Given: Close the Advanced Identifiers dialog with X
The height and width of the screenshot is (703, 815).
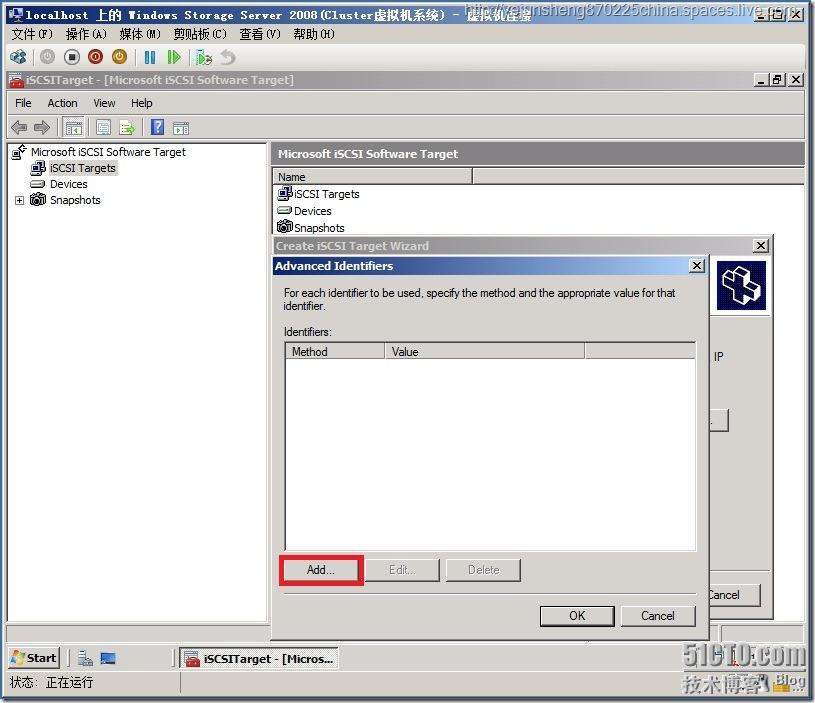Looking at the screenshot, I should click(696, 266).
